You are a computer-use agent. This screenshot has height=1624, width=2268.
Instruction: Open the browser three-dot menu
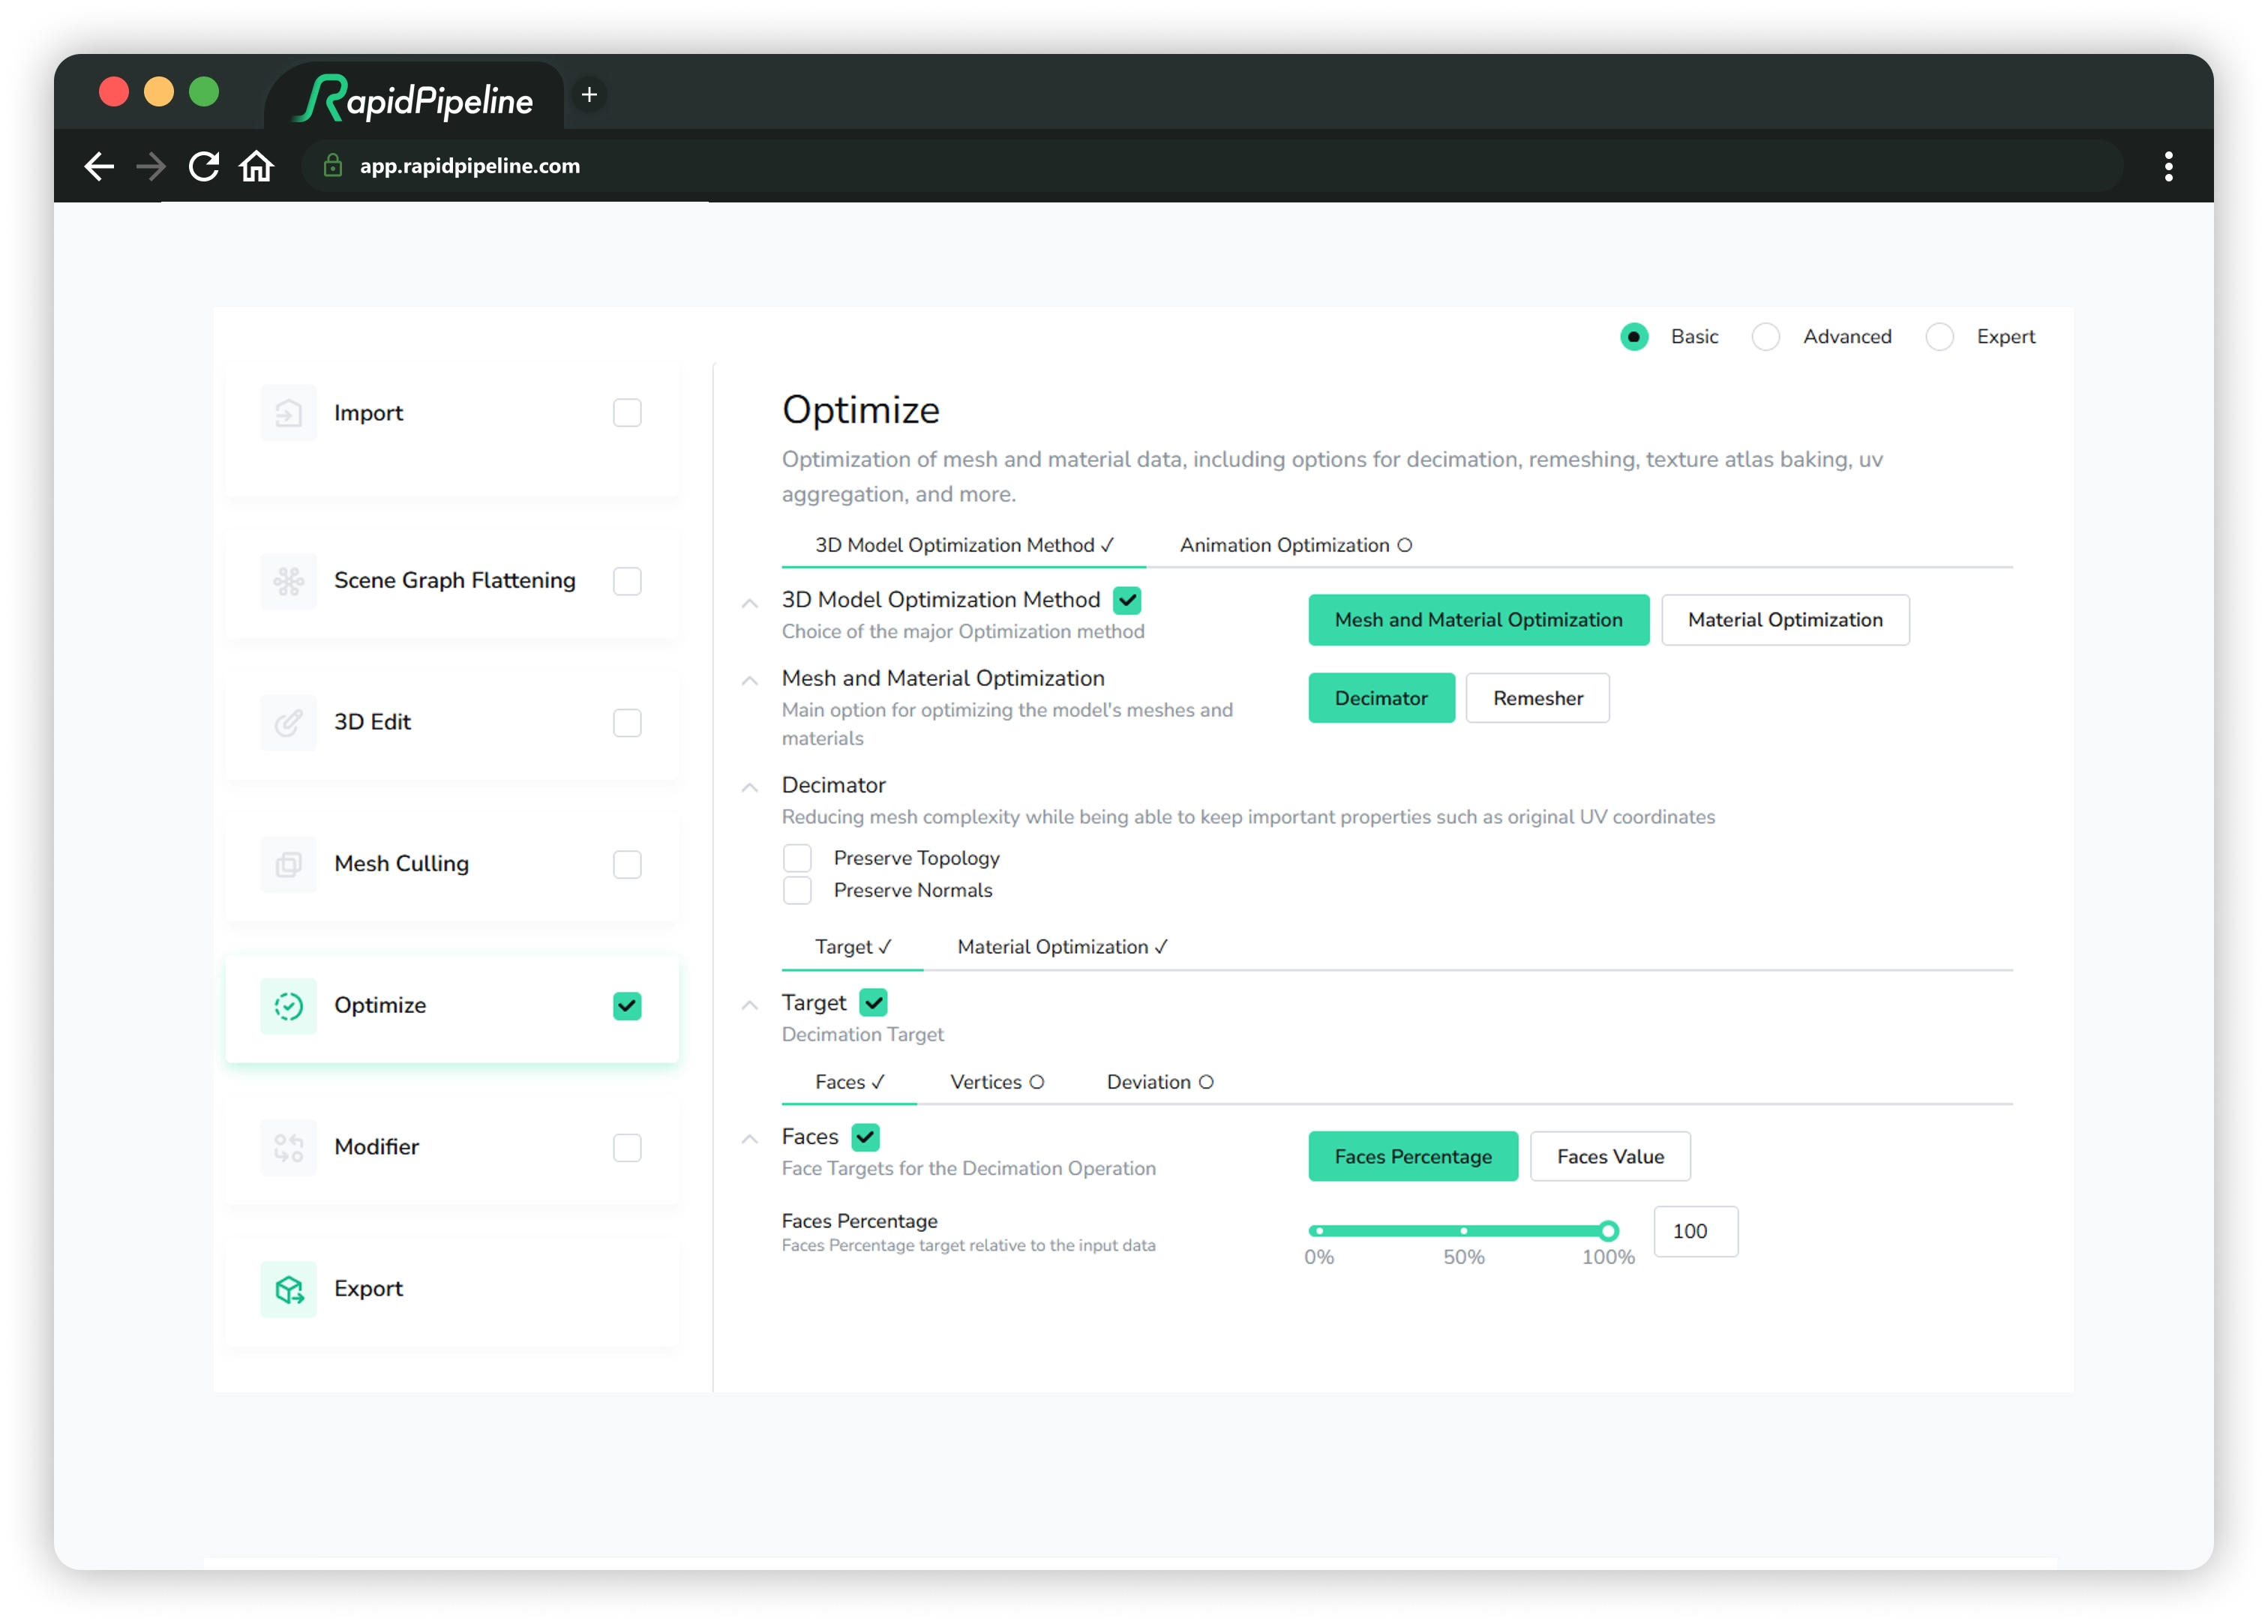[2168, 166]
